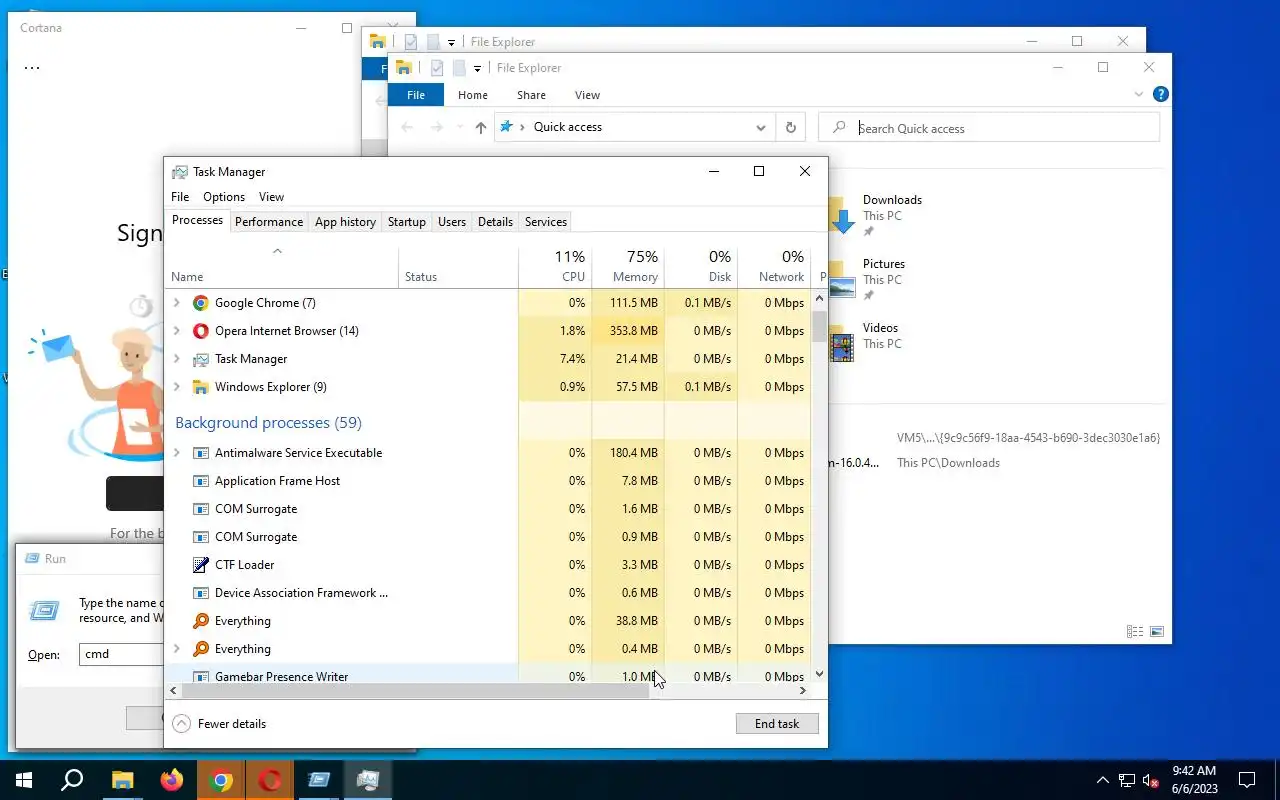Image resolution: width=1280 pixels, height=800 pixels.
Task: Open the notification center icon
Action: coord(1247,780)
